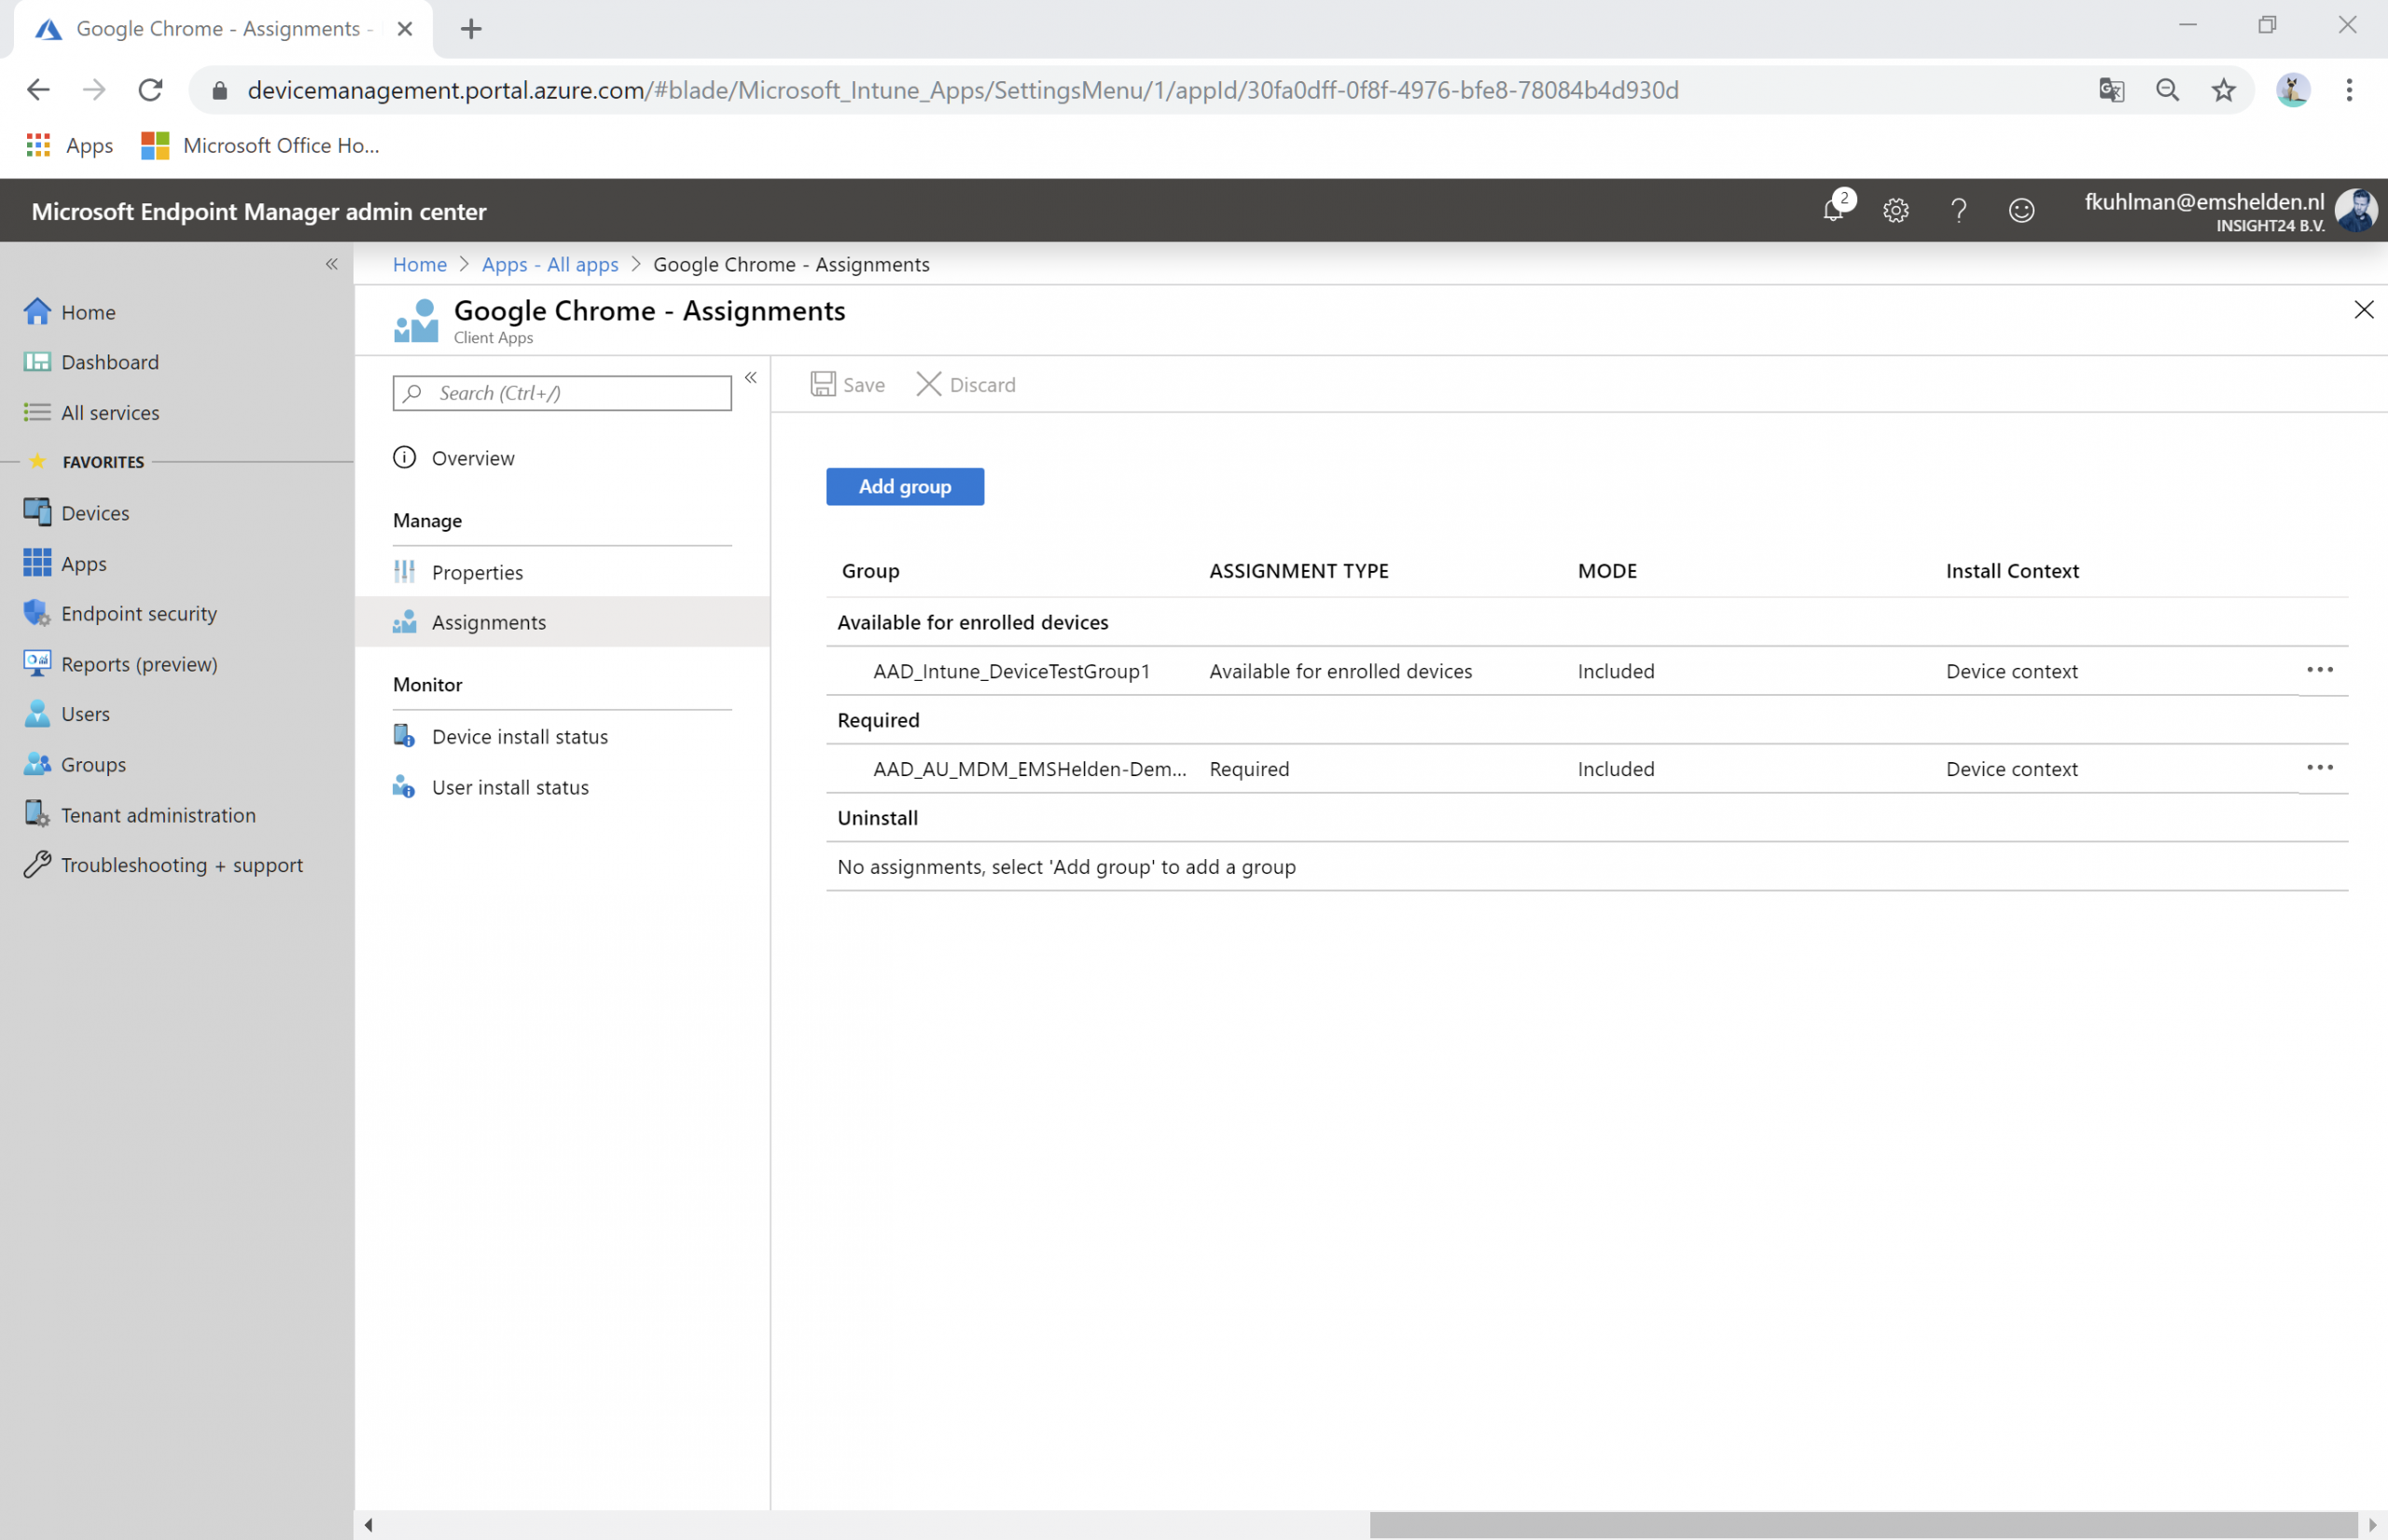
Task: Reload the page with refresh icon
Action: (150, 90)
